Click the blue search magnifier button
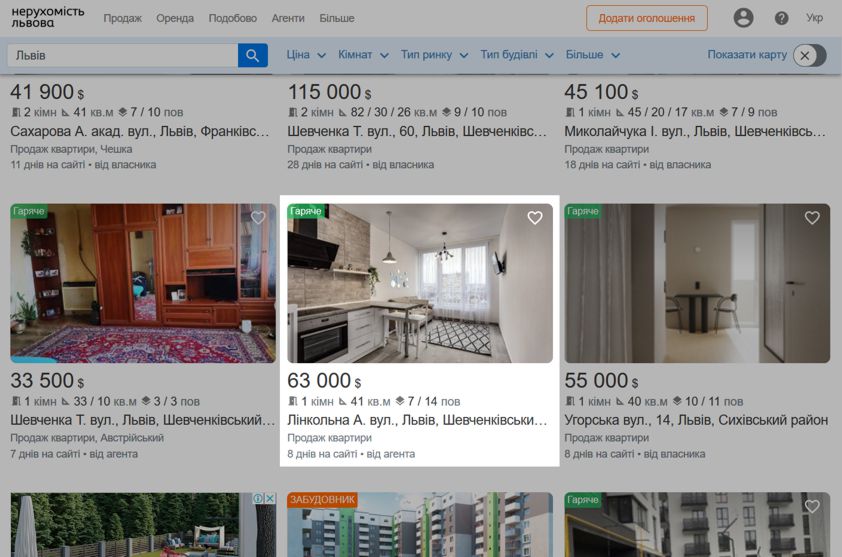This screenshot has height=557, width=842. coord(252,55)
